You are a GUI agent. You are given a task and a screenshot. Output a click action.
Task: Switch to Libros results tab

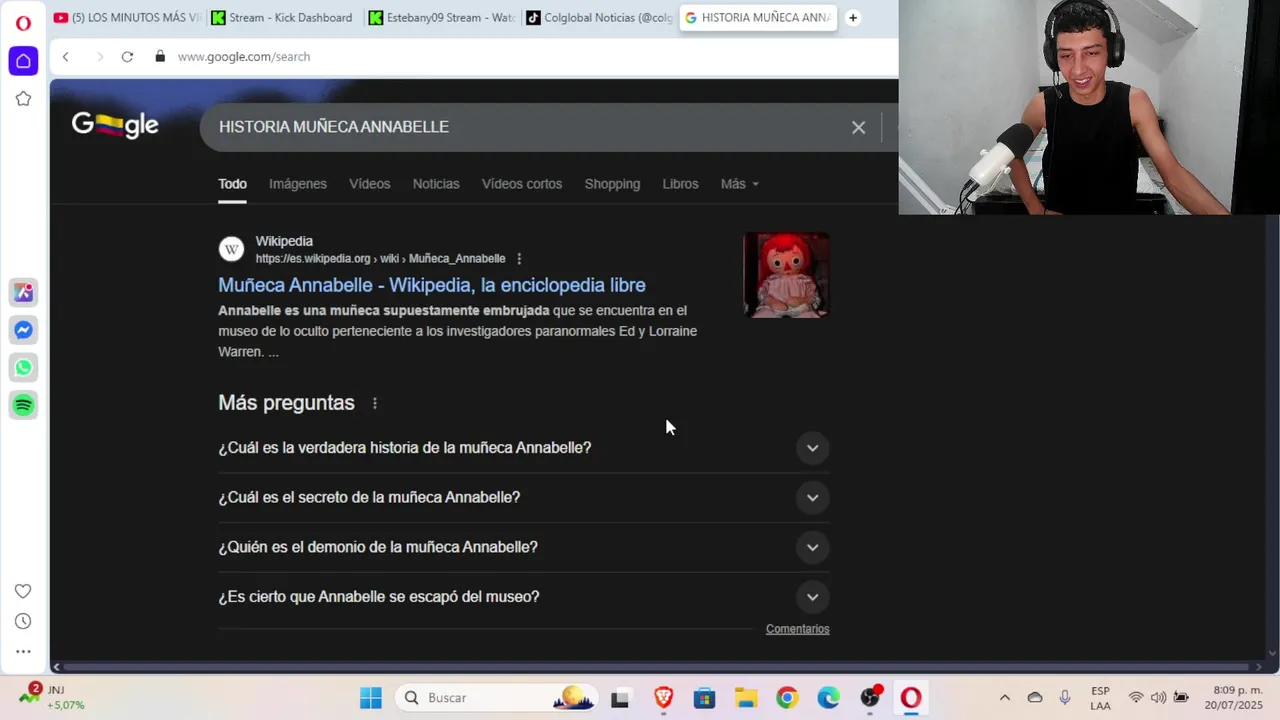tap(680, 184)
